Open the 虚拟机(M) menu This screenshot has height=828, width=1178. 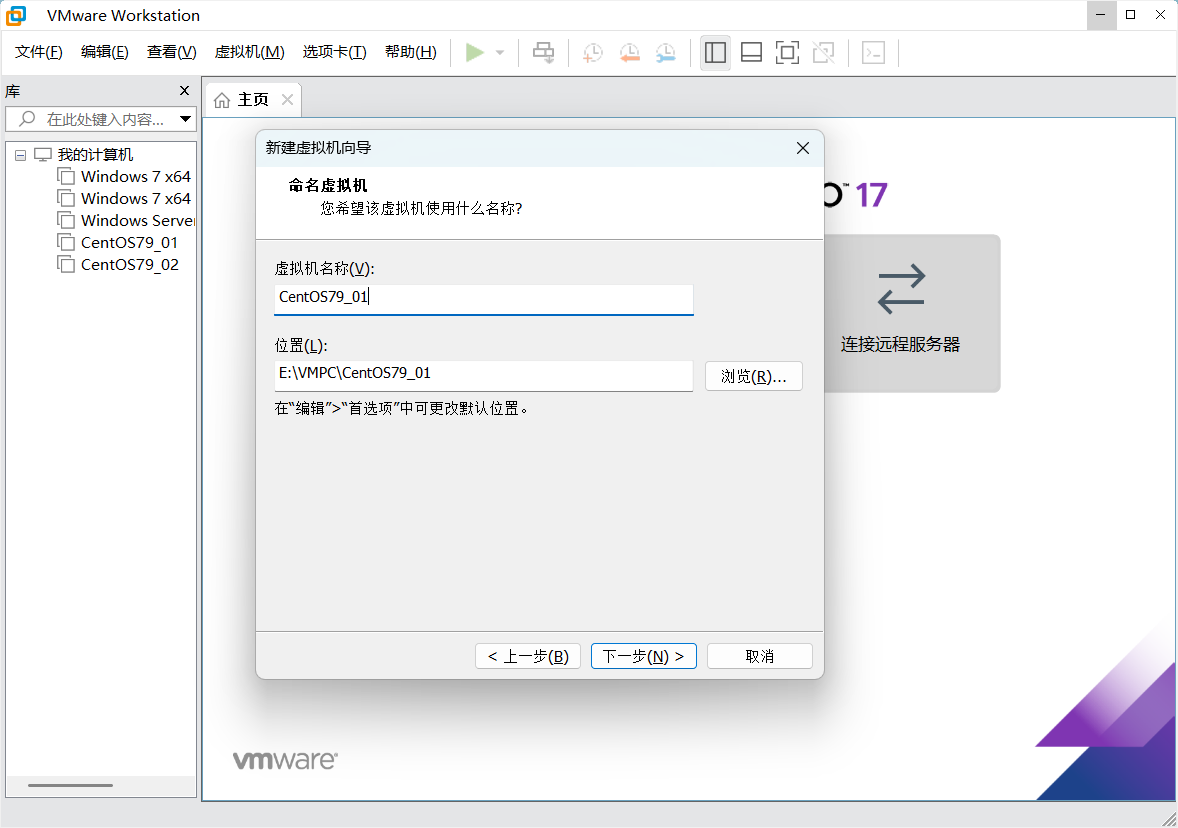[249, 52]
